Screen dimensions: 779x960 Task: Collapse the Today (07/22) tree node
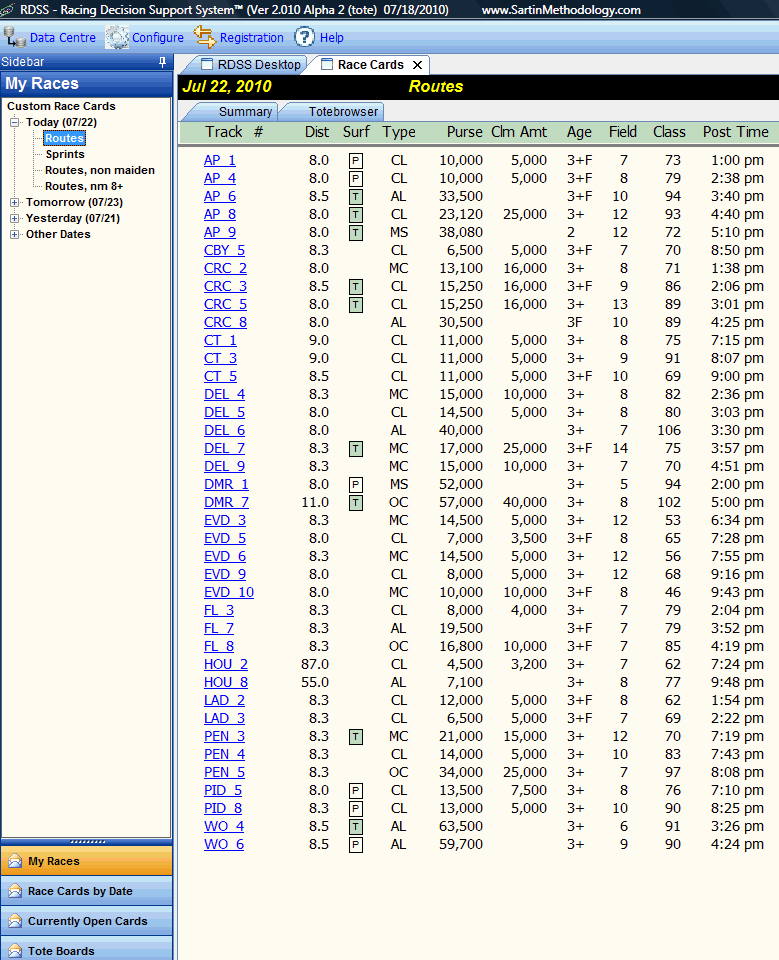(x=15, y=122)
